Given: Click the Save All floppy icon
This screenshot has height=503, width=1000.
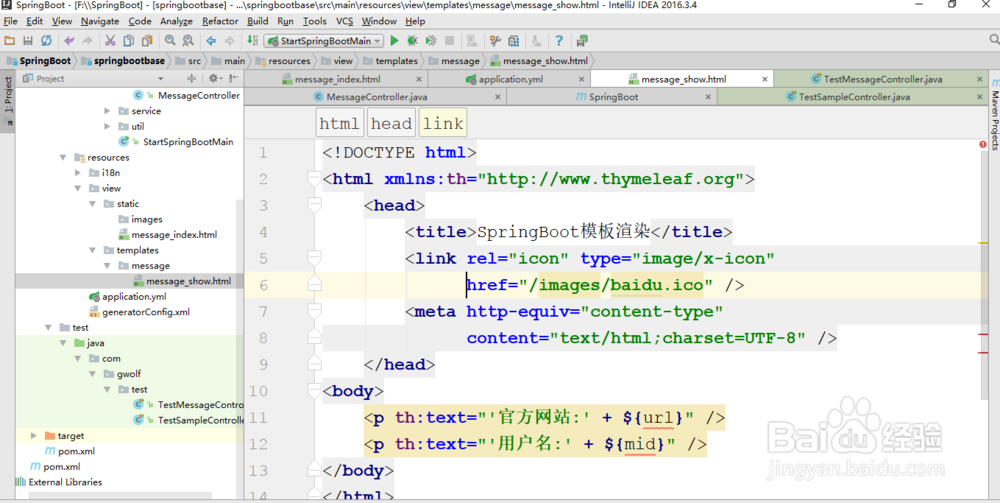Looking at the screenshot, I should [x=27, y=41].
